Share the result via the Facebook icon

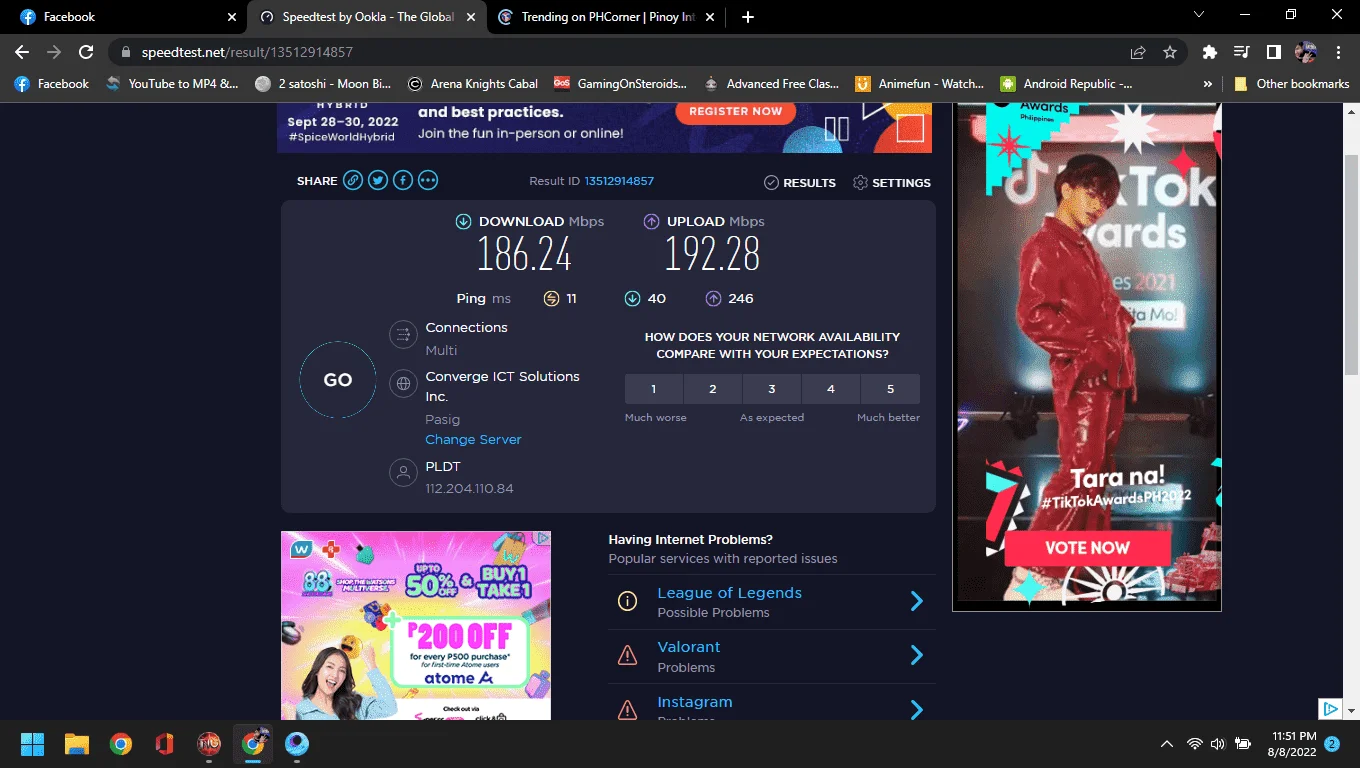tap(403, 181)
